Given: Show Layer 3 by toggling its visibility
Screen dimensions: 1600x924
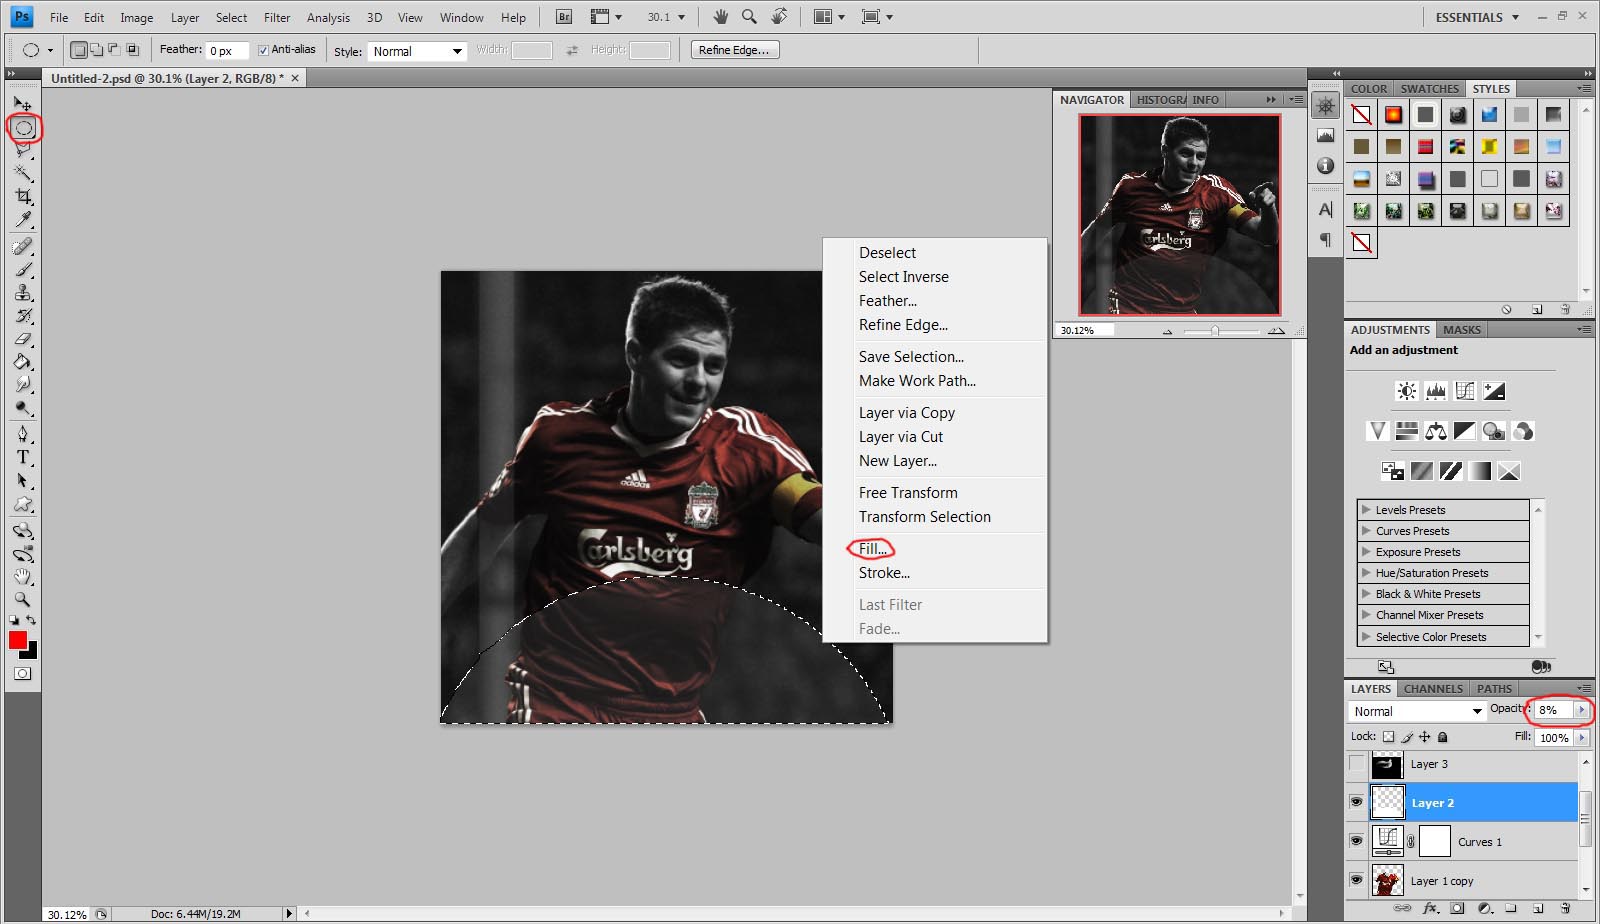Looking at the screenshot, I should 1356,764.
